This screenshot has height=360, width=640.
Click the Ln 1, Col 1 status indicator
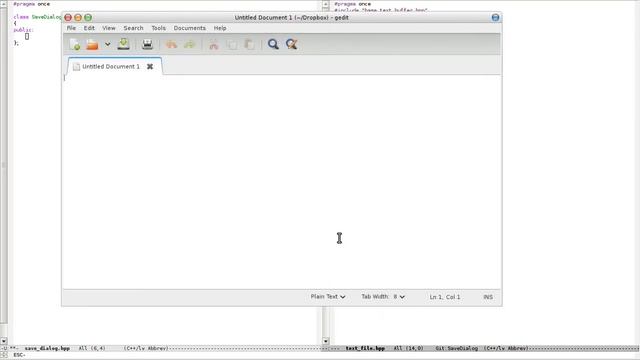click(444, 297)
